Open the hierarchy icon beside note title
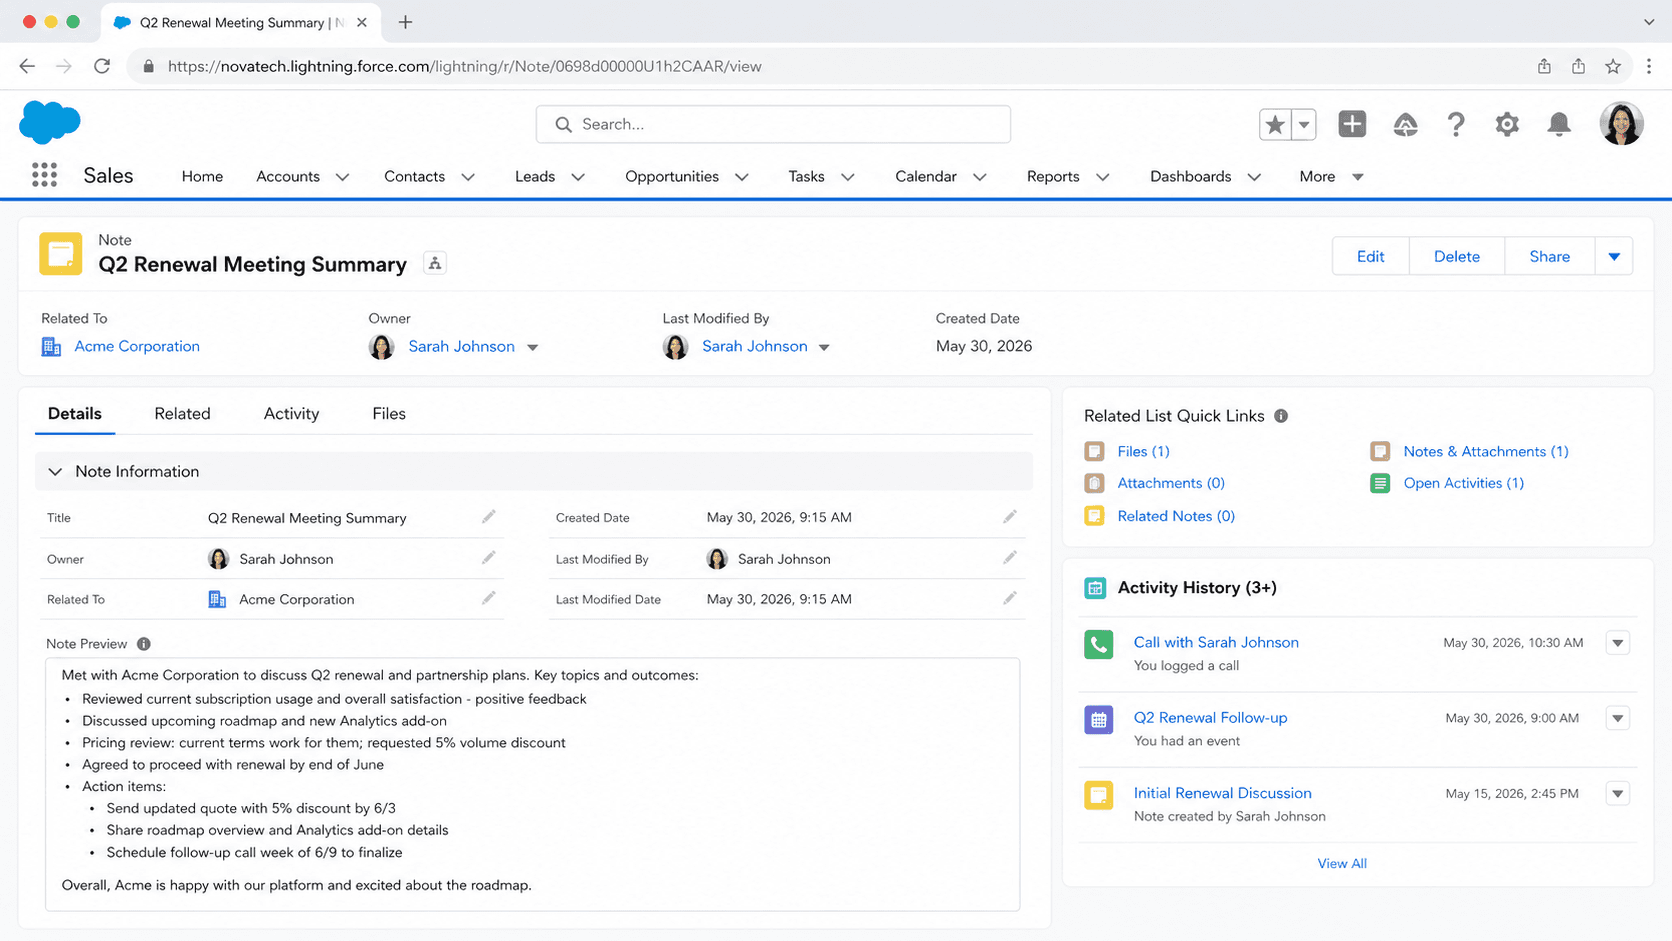The width and height of the screenshot is (1672, 941). coord(435,264)
